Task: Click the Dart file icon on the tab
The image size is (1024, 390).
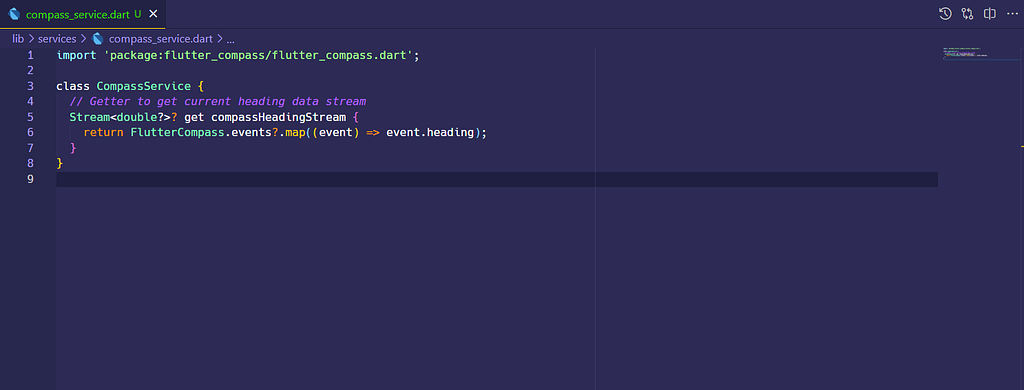Action: (14, 14)
